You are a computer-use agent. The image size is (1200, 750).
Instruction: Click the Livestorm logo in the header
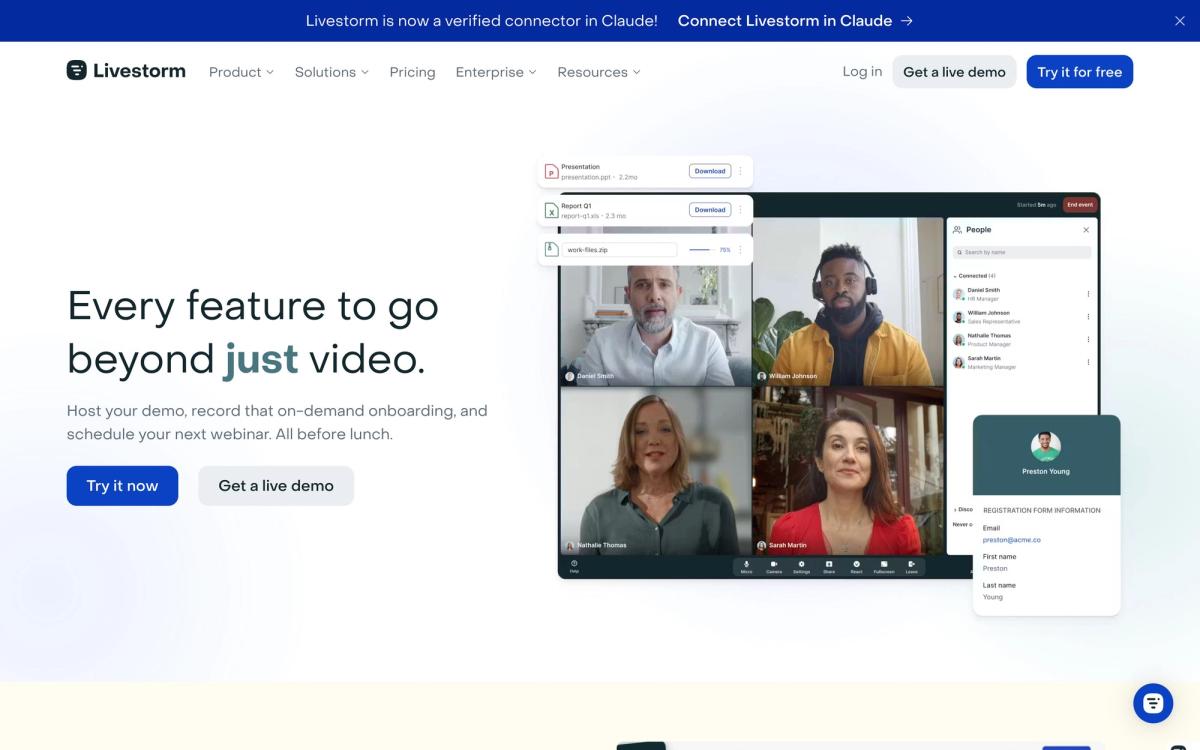pos(126,71)
